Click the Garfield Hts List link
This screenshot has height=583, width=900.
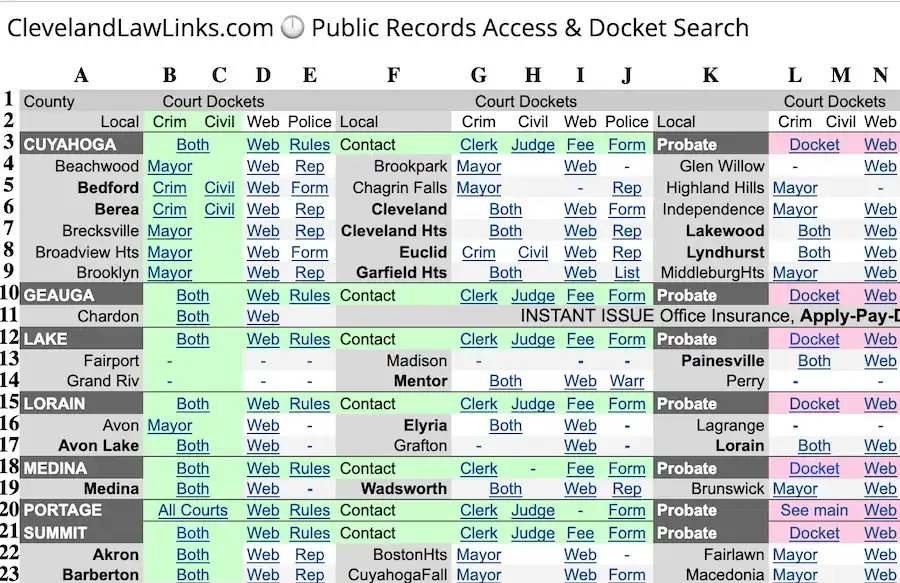pyautogui.click(x=627, y=272)
